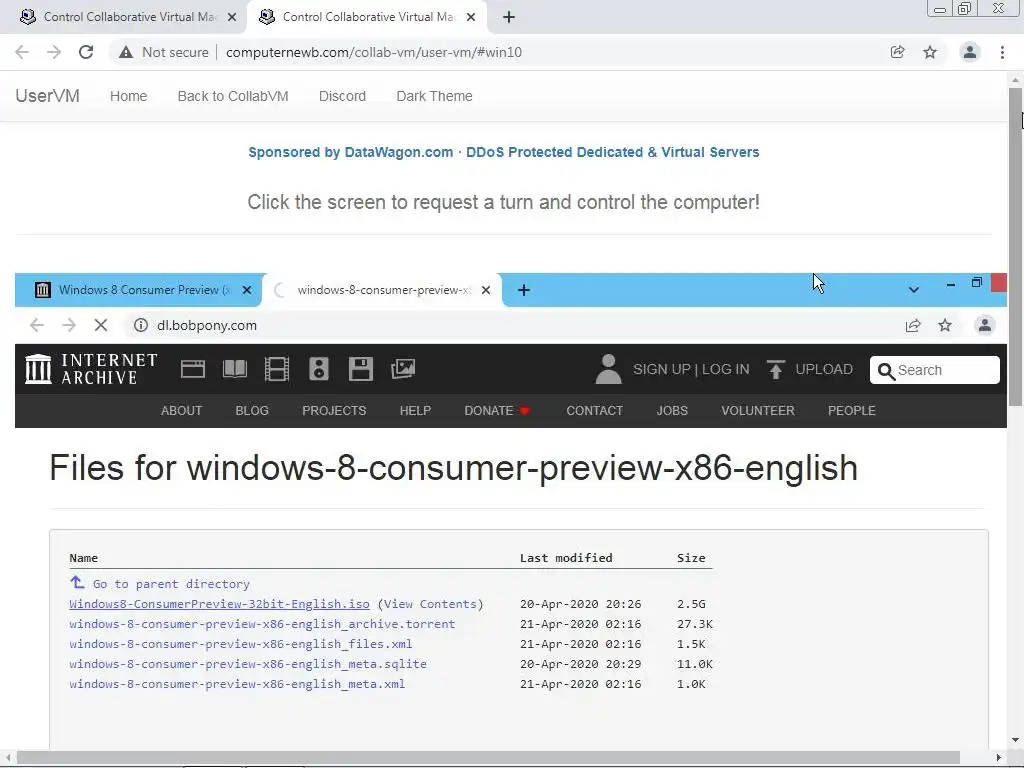Open the english_archive.torrent file
The height and width of the screenshot is (768, 1024).
(262, 624)
